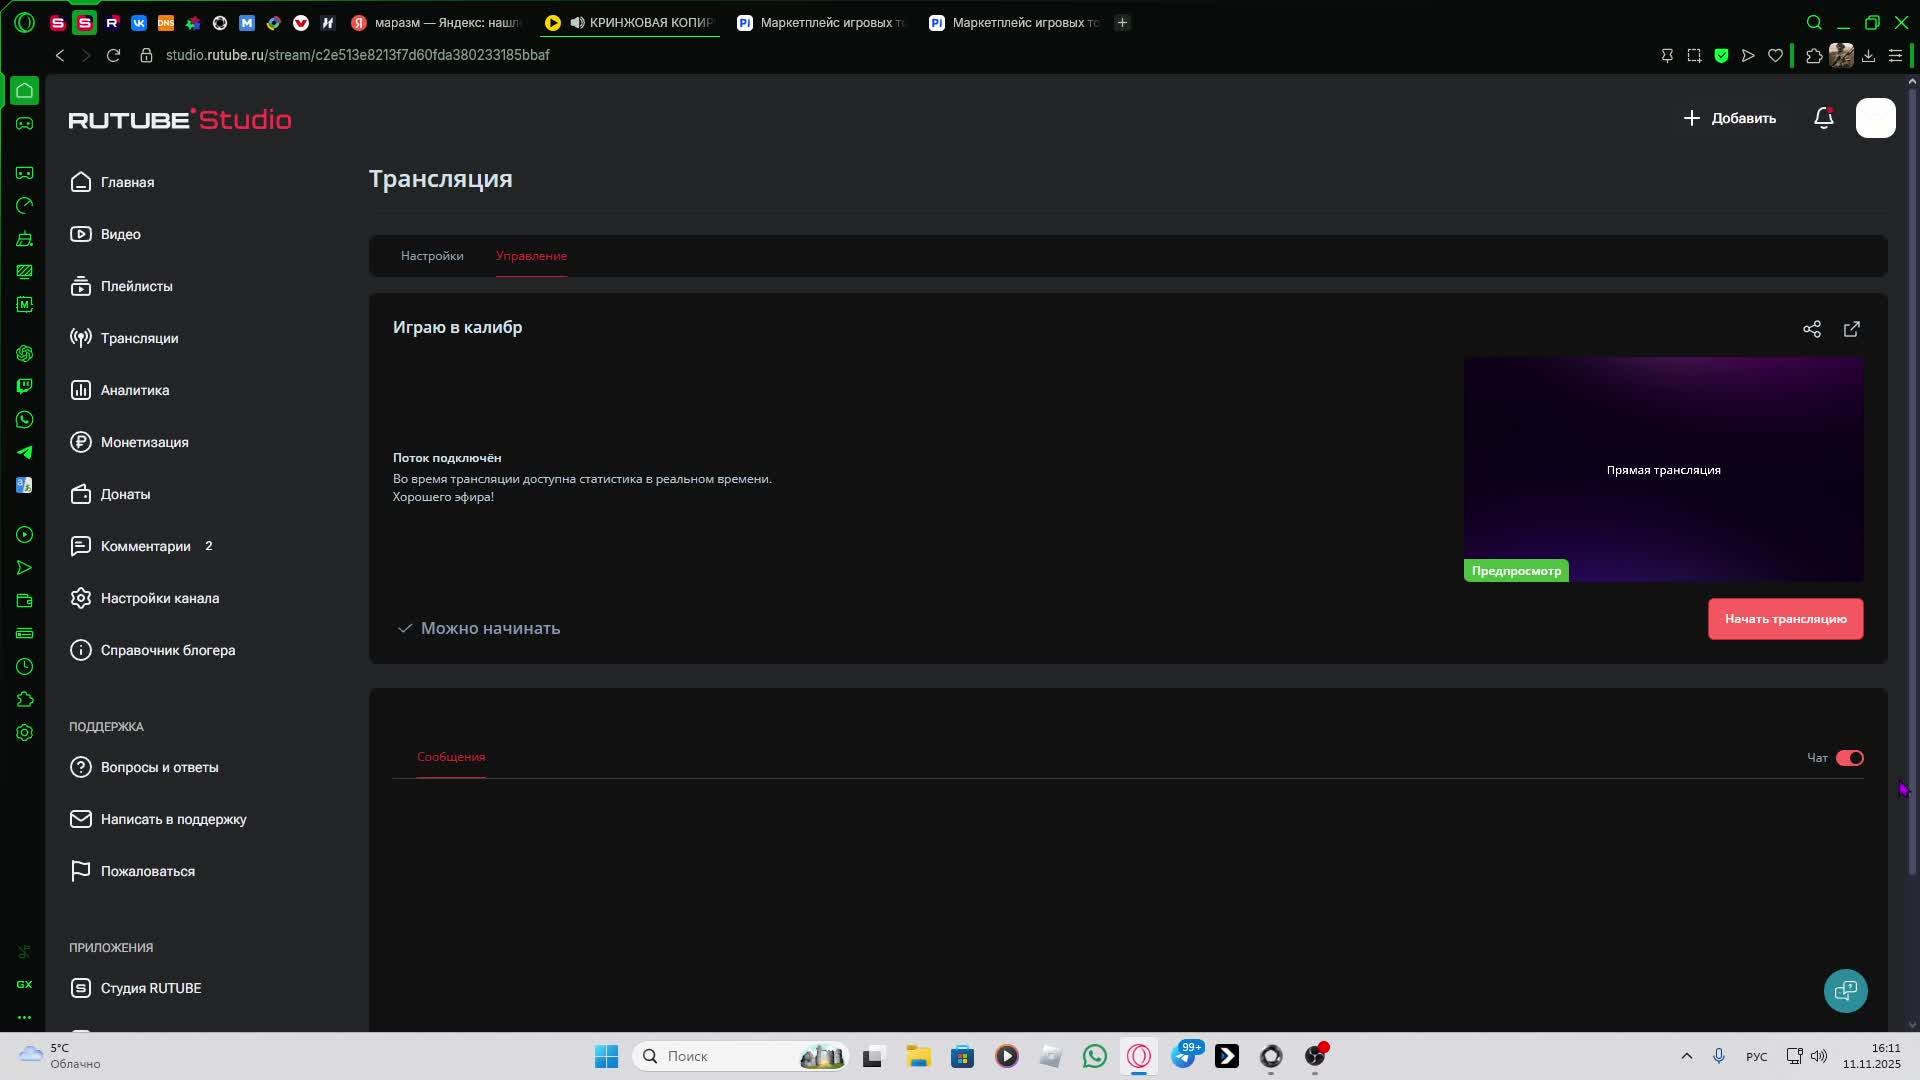Go to Аналитика section
Image resolution: width=1920 pixels, height=1080 pixels.
pos(134,390)
